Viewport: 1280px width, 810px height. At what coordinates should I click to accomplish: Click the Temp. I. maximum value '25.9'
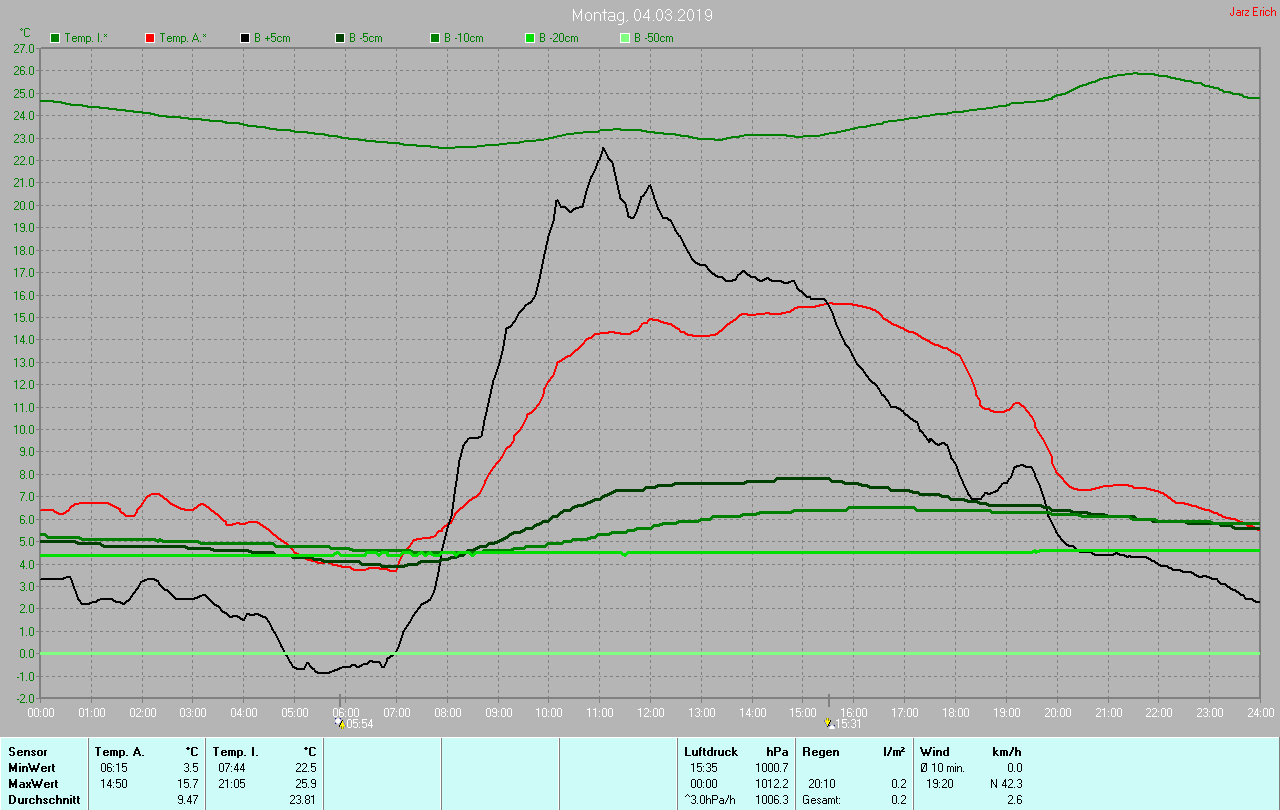[x=306, y=784]
